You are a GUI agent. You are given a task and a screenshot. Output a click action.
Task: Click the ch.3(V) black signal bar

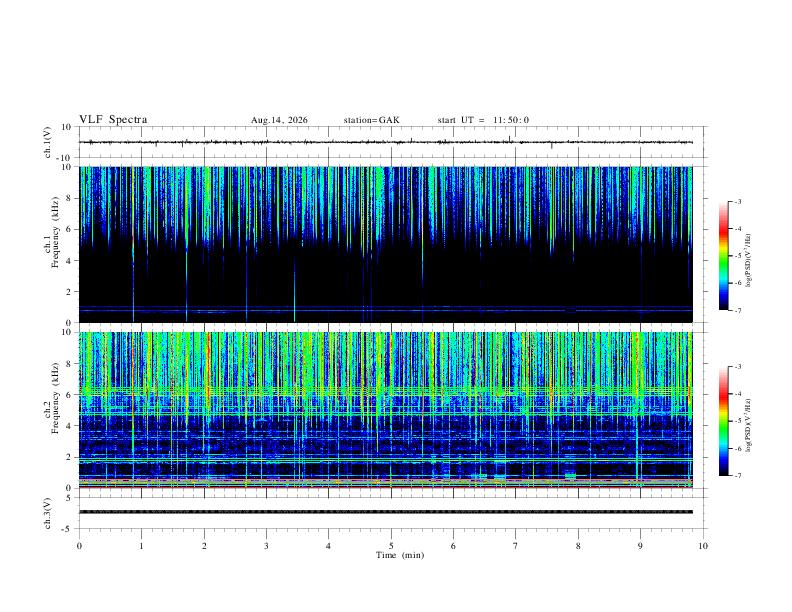click(x=385, y=512)
